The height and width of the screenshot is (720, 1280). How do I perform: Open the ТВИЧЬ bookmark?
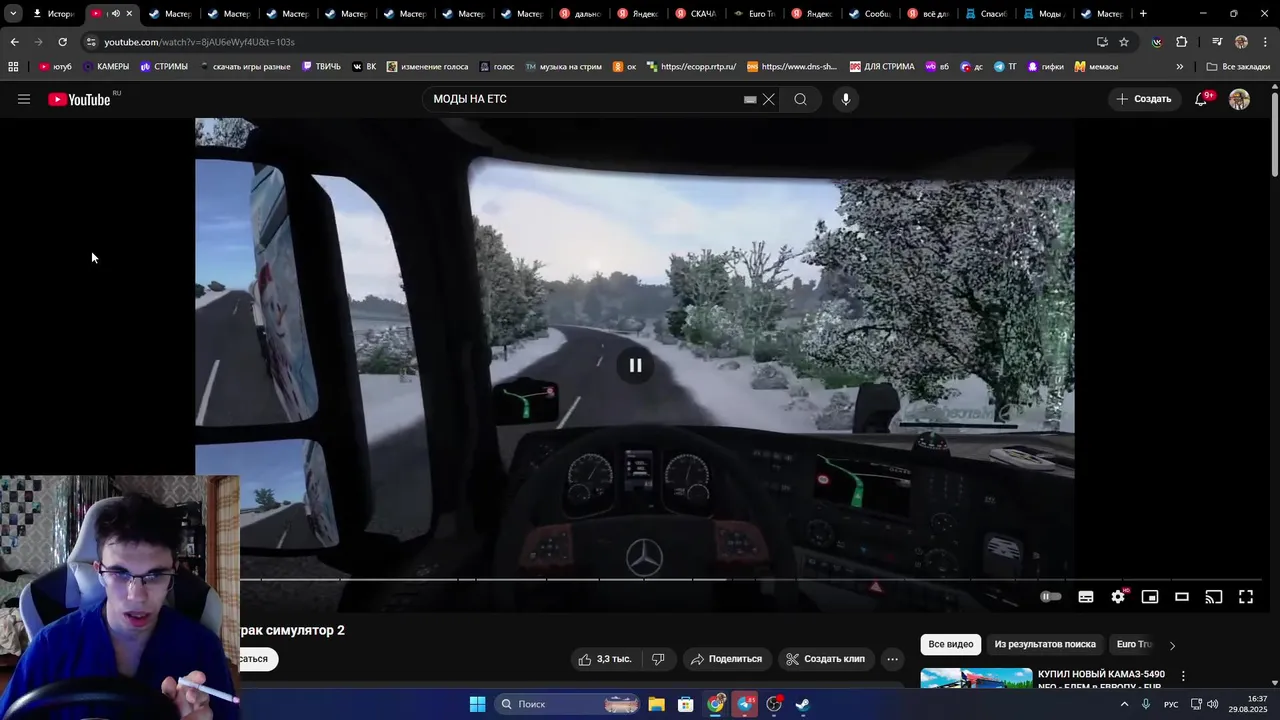(x=321, y=67)
